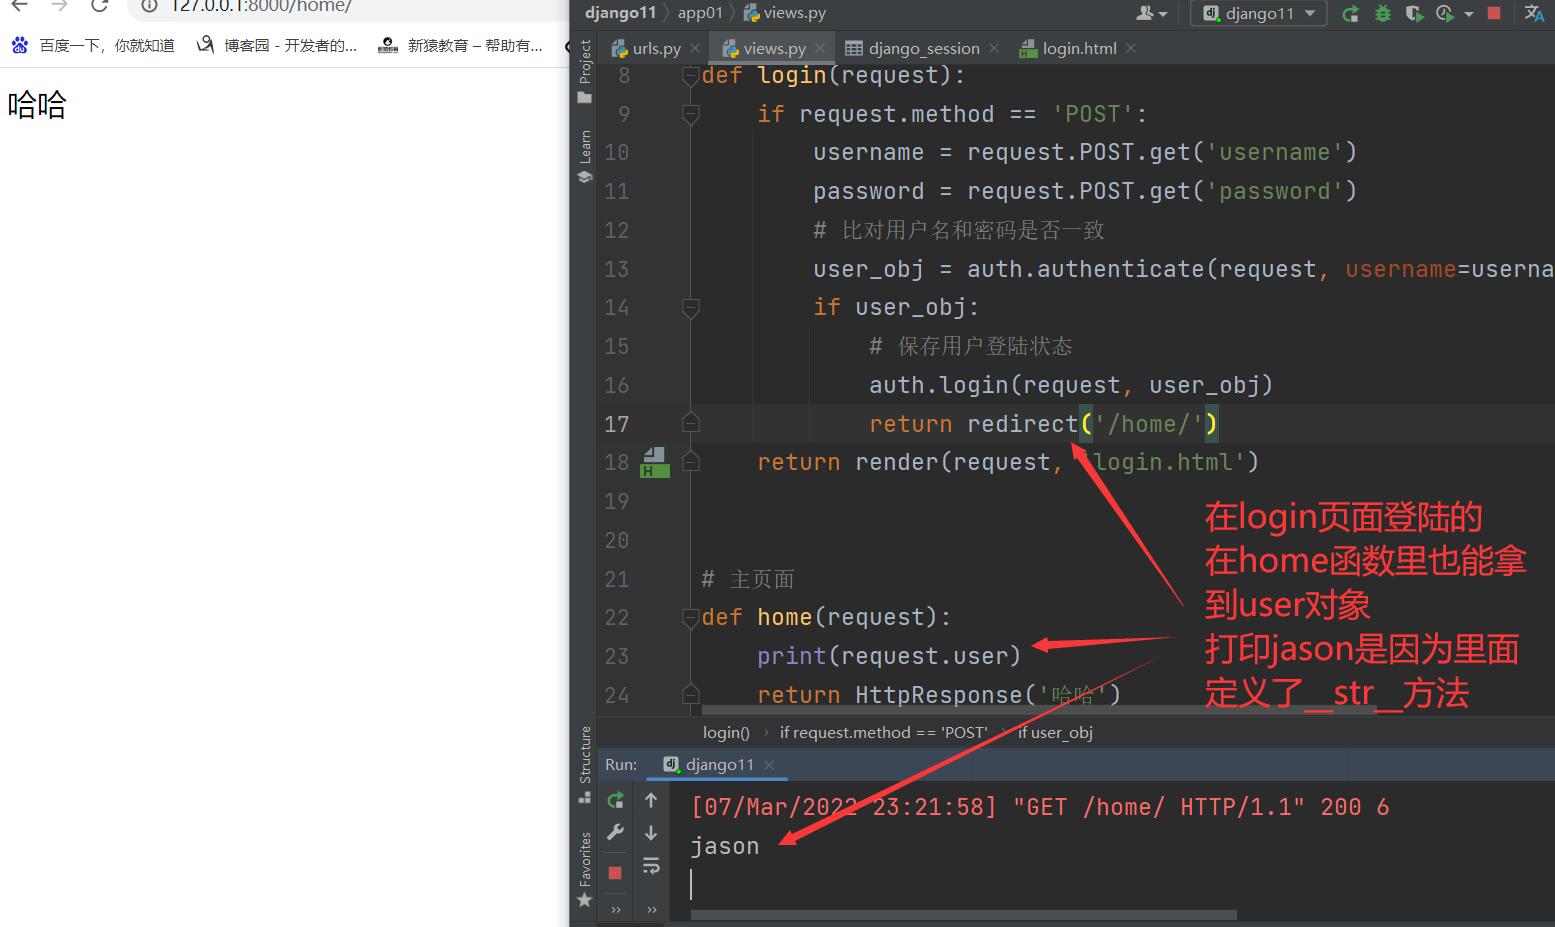Rerun django11 in the Run panel
Image resolution: width=1555 pixels, height=927 pixels.
point(615,800)
